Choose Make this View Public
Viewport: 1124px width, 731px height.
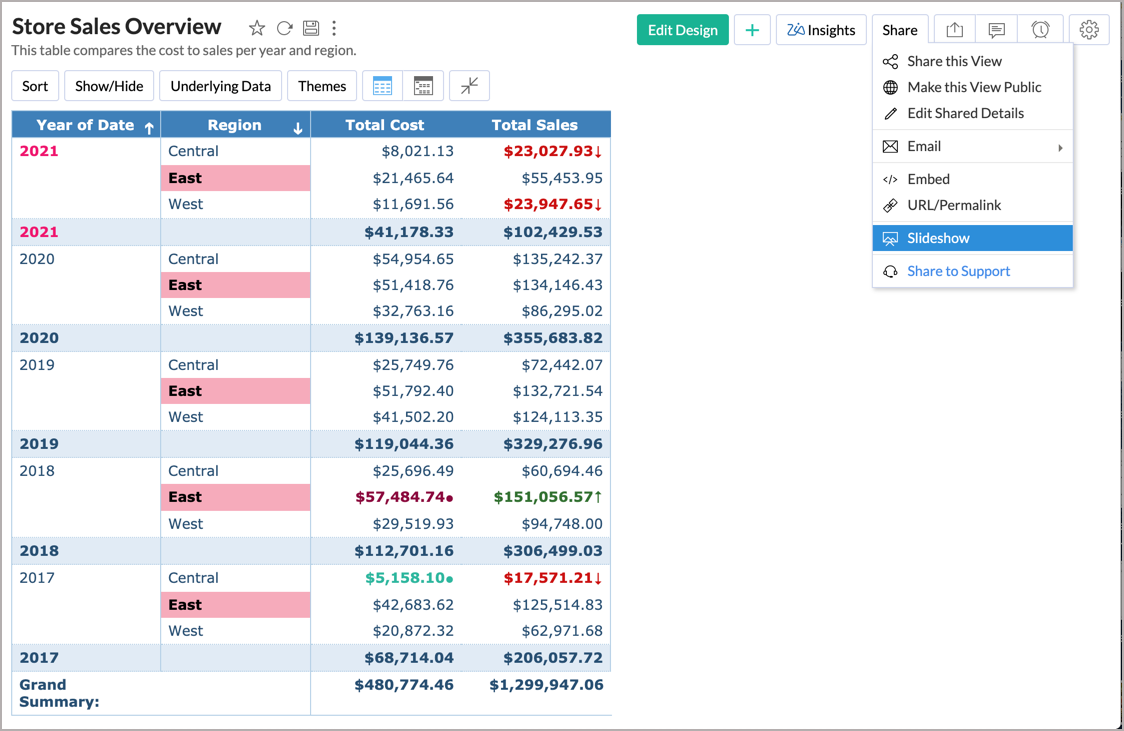tap(972, 87)
